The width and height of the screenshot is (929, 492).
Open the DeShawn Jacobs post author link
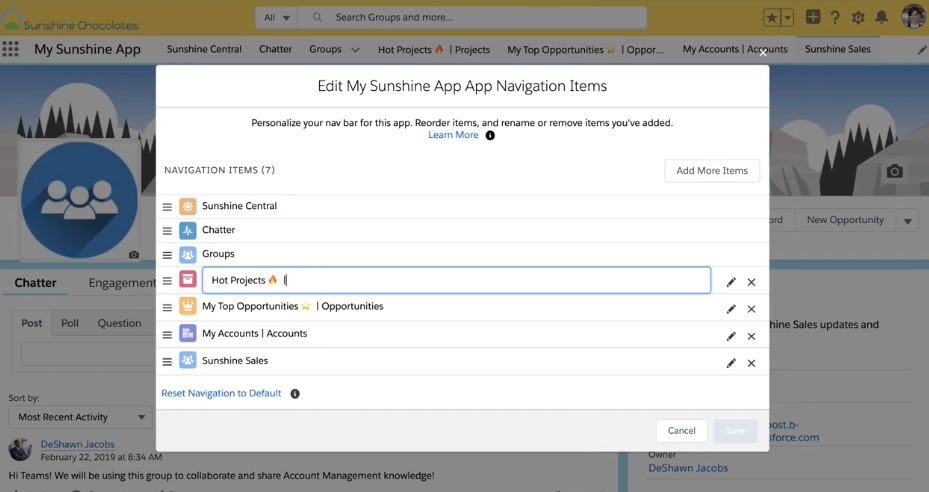click(x=78, y=444)
